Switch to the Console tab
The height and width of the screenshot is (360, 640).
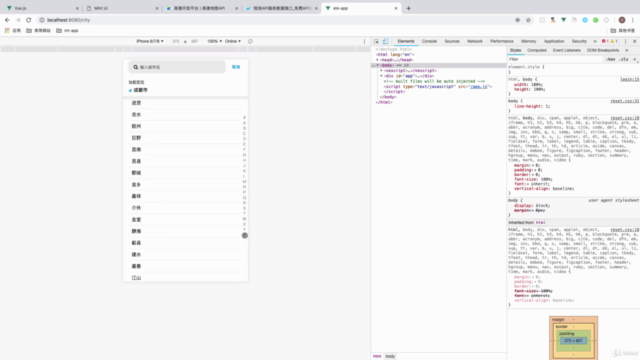[x=429, y=41]
